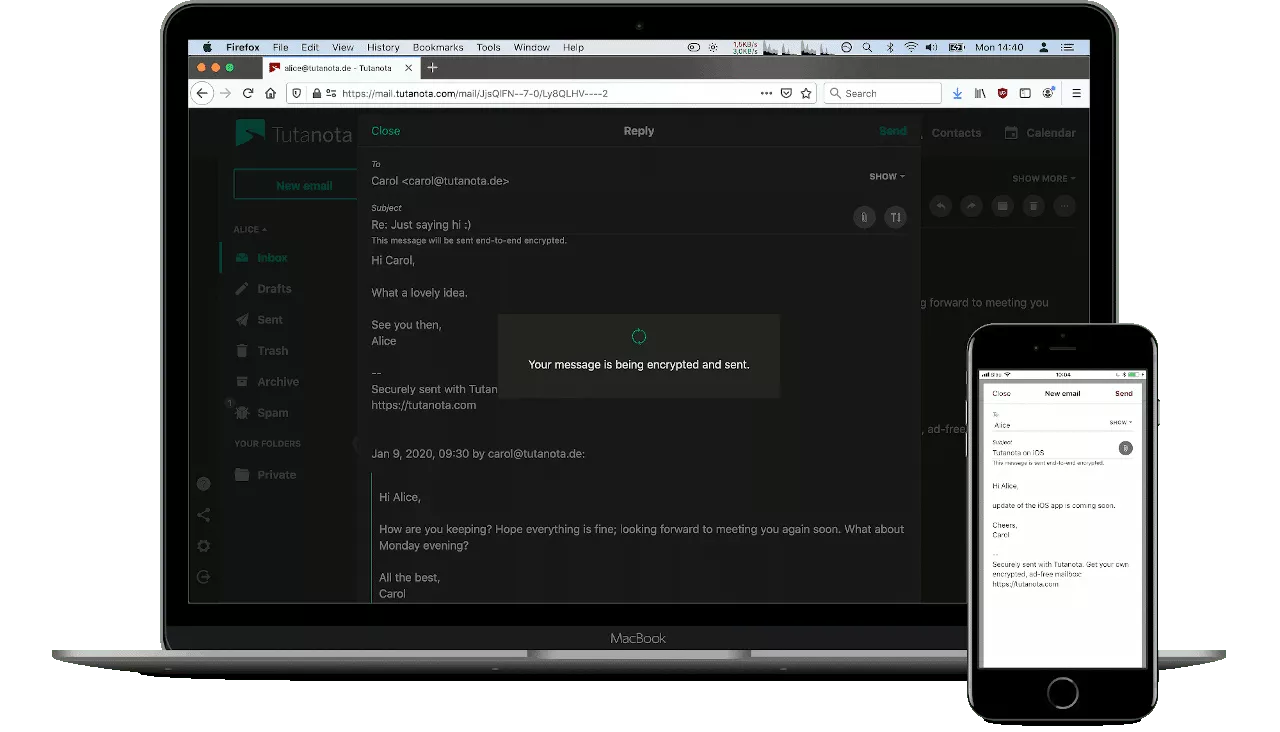Screen dimensions: 1280x732
Task: Click the logout icon in sidebar
Action: point(204,577)
